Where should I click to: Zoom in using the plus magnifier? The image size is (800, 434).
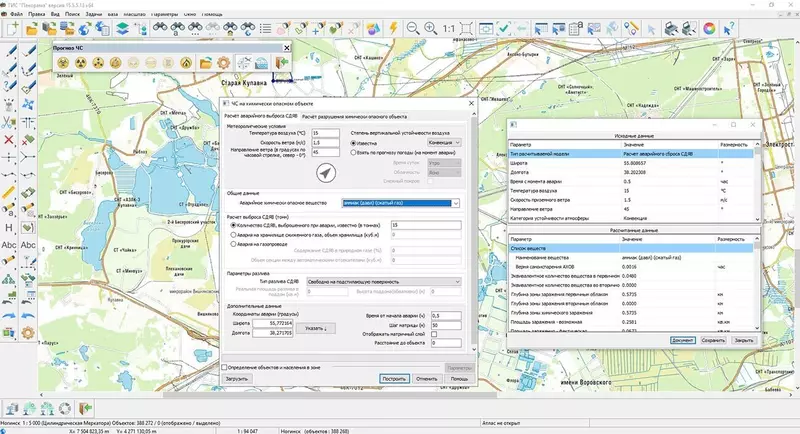pos(431,29)
